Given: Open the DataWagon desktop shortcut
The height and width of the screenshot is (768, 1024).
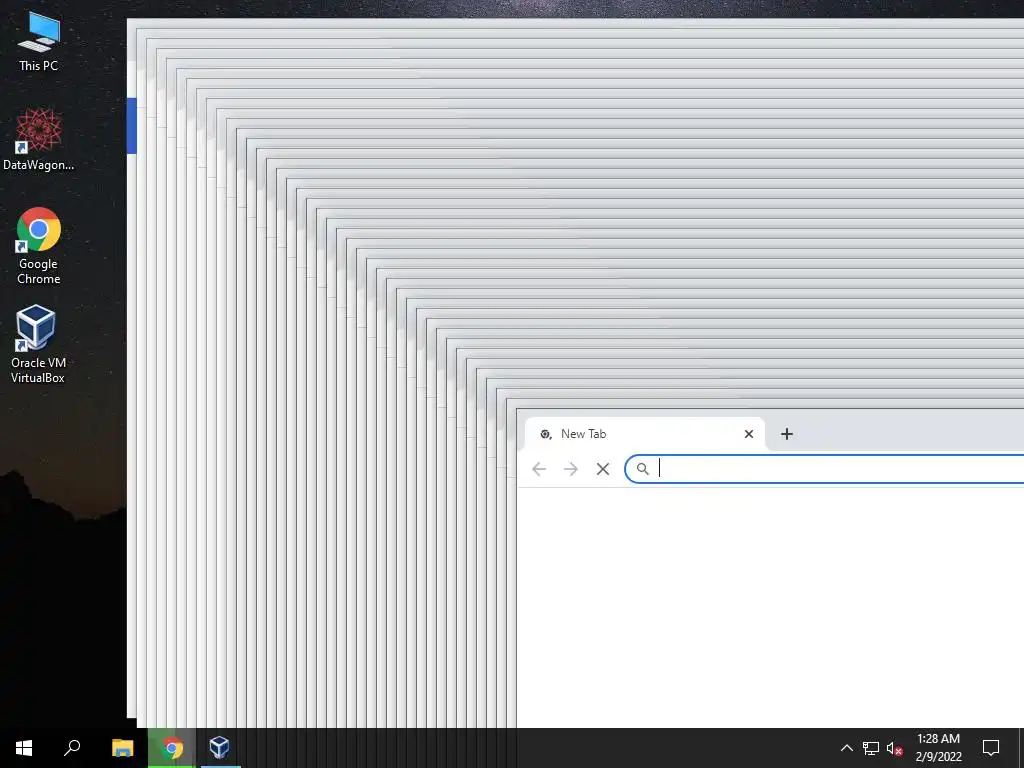Looking at the screenshot, I should 39,140.
